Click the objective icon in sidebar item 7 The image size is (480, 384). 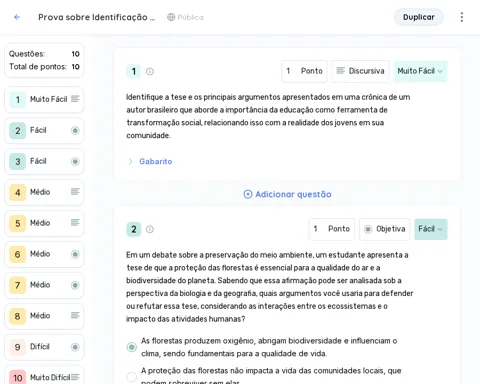(x=75, y=285)
